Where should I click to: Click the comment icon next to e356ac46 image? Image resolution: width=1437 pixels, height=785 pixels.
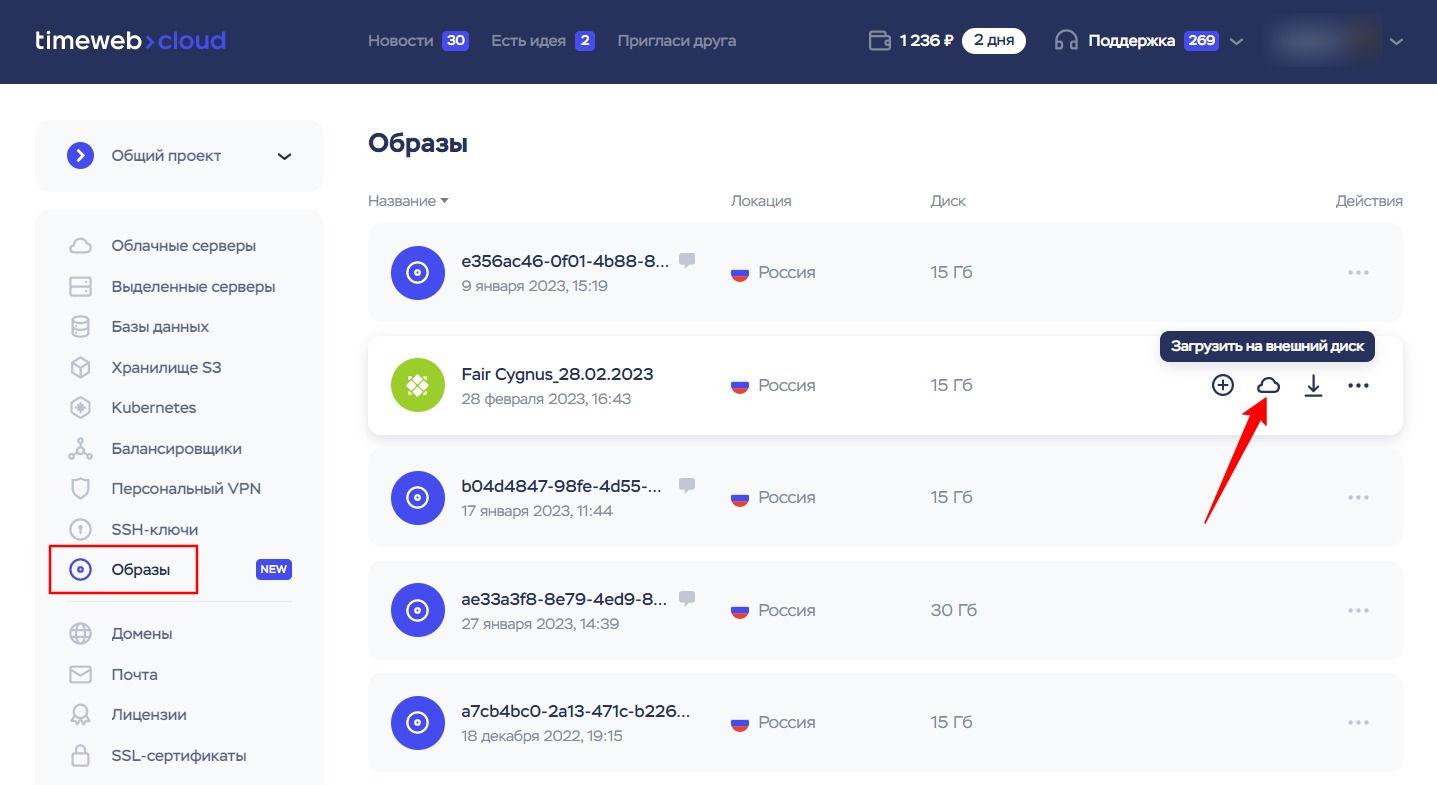point(687,260)
